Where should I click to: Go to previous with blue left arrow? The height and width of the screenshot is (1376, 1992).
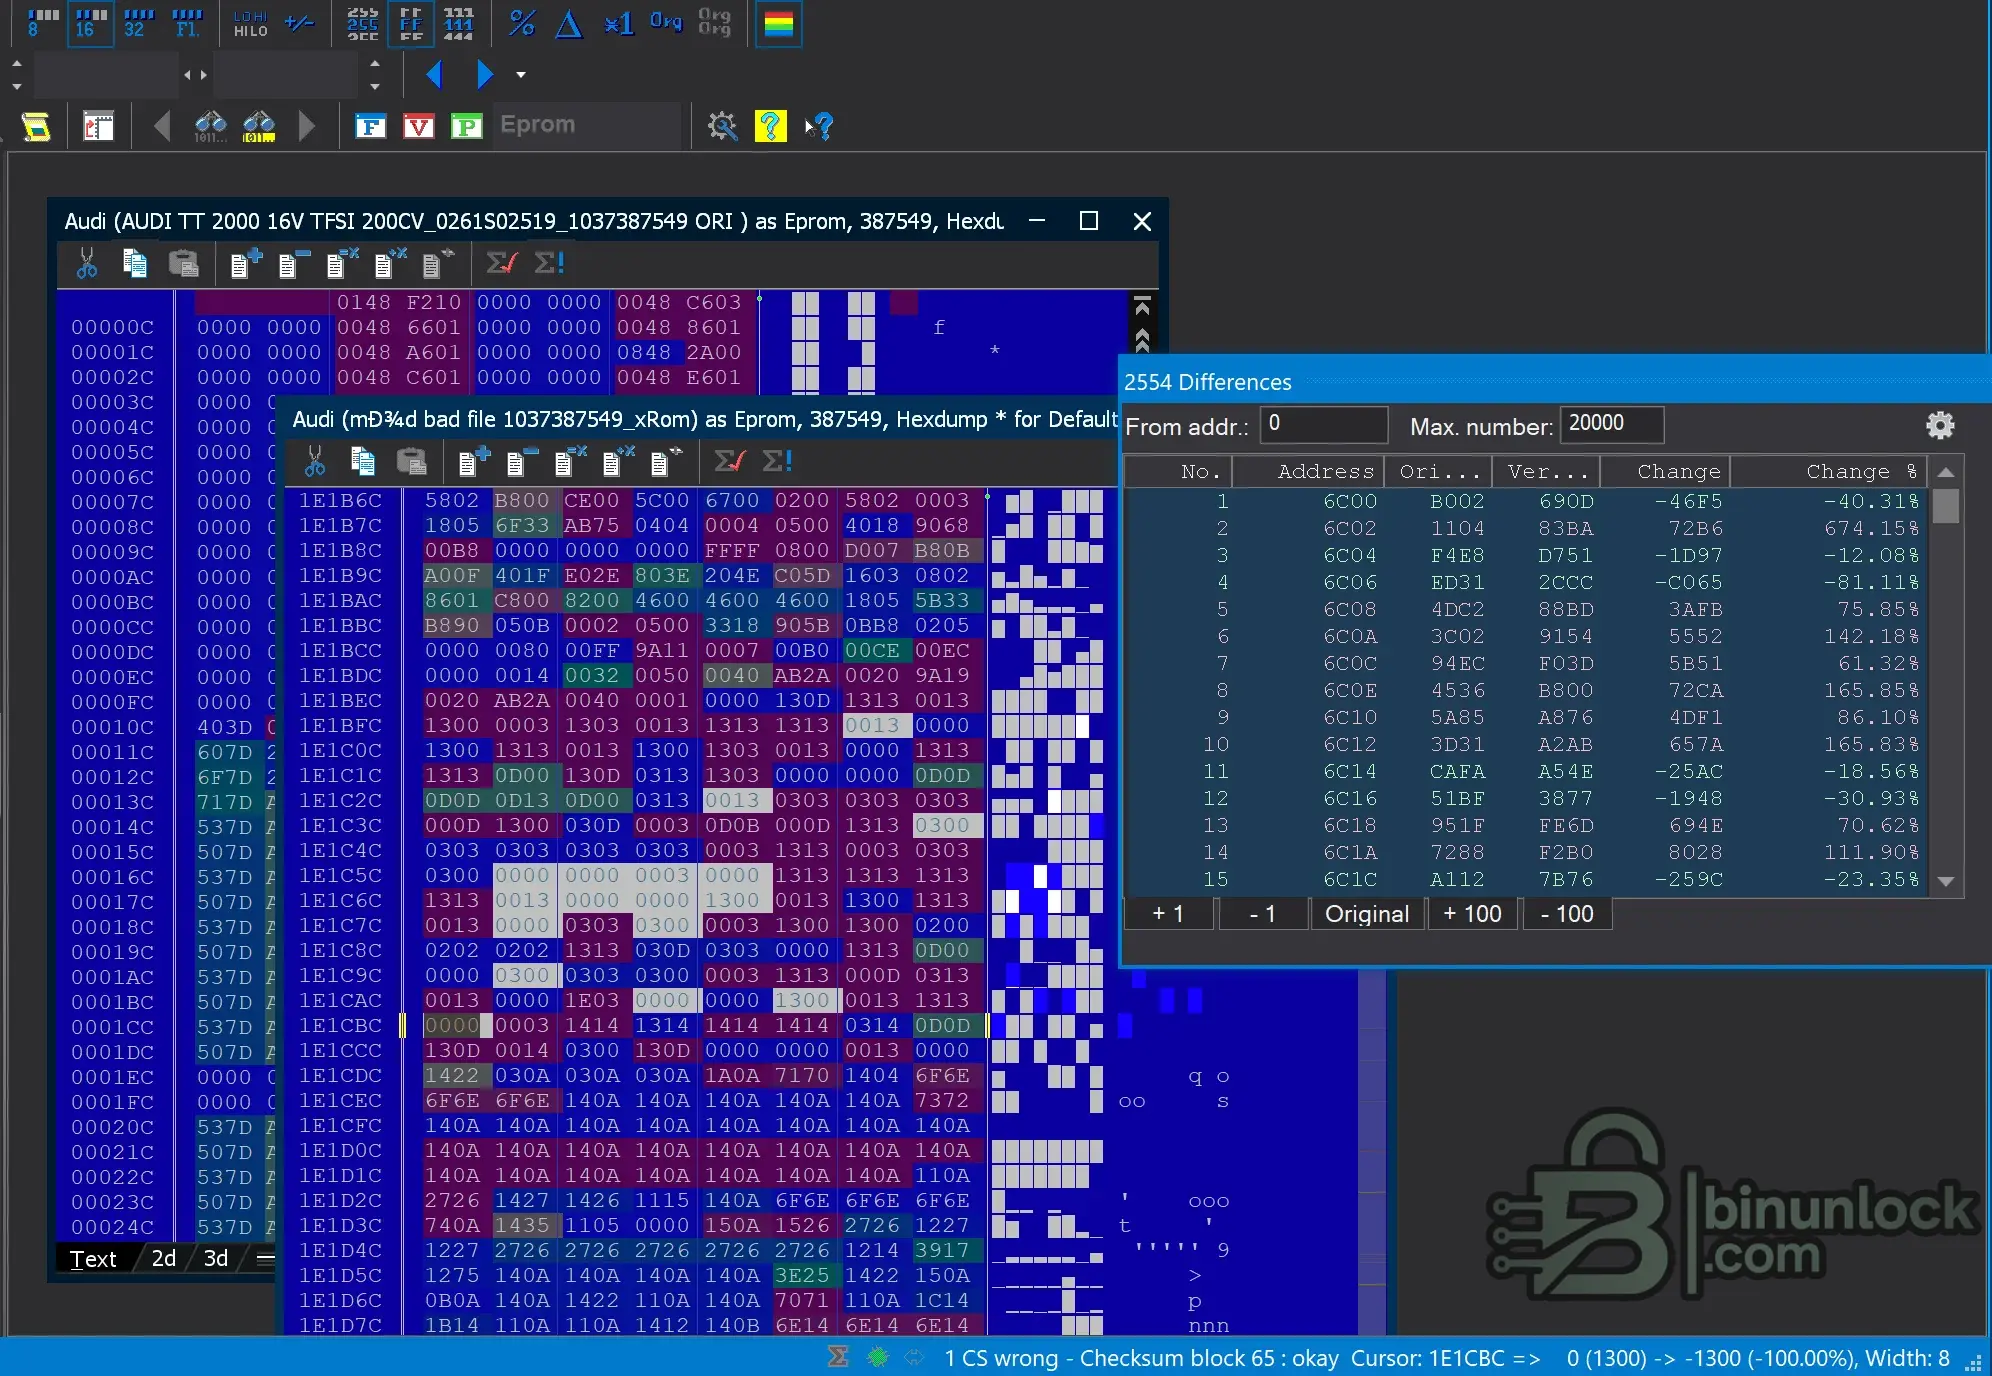[x=434, y=74]
